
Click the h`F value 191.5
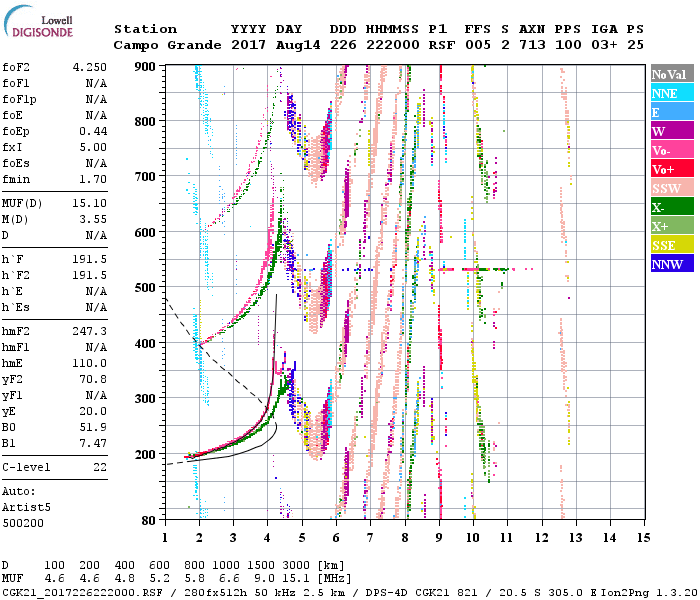[90, 259]
